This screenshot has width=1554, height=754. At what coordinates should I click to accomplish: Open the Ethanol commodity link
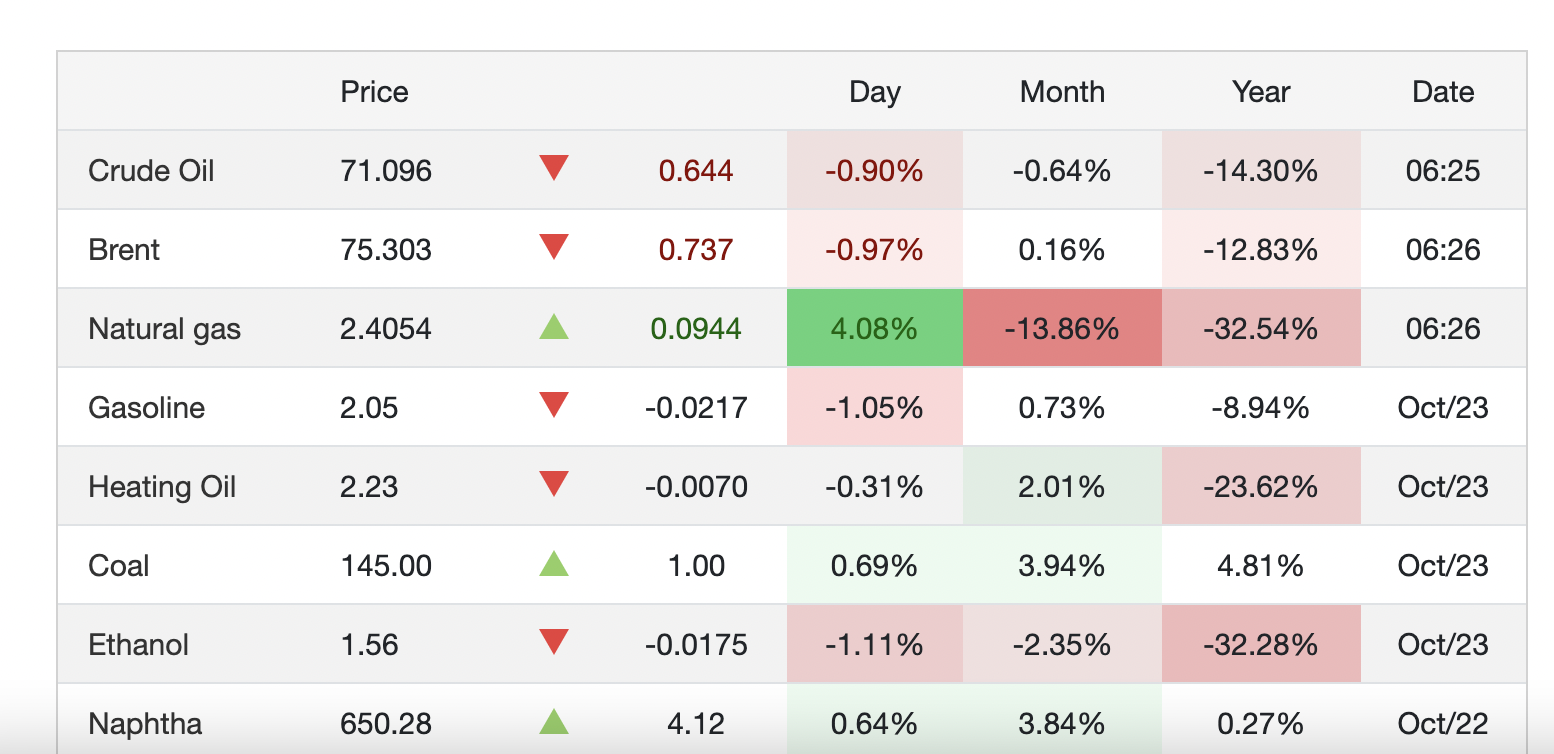pyautogui.click(x=138, y=645)
